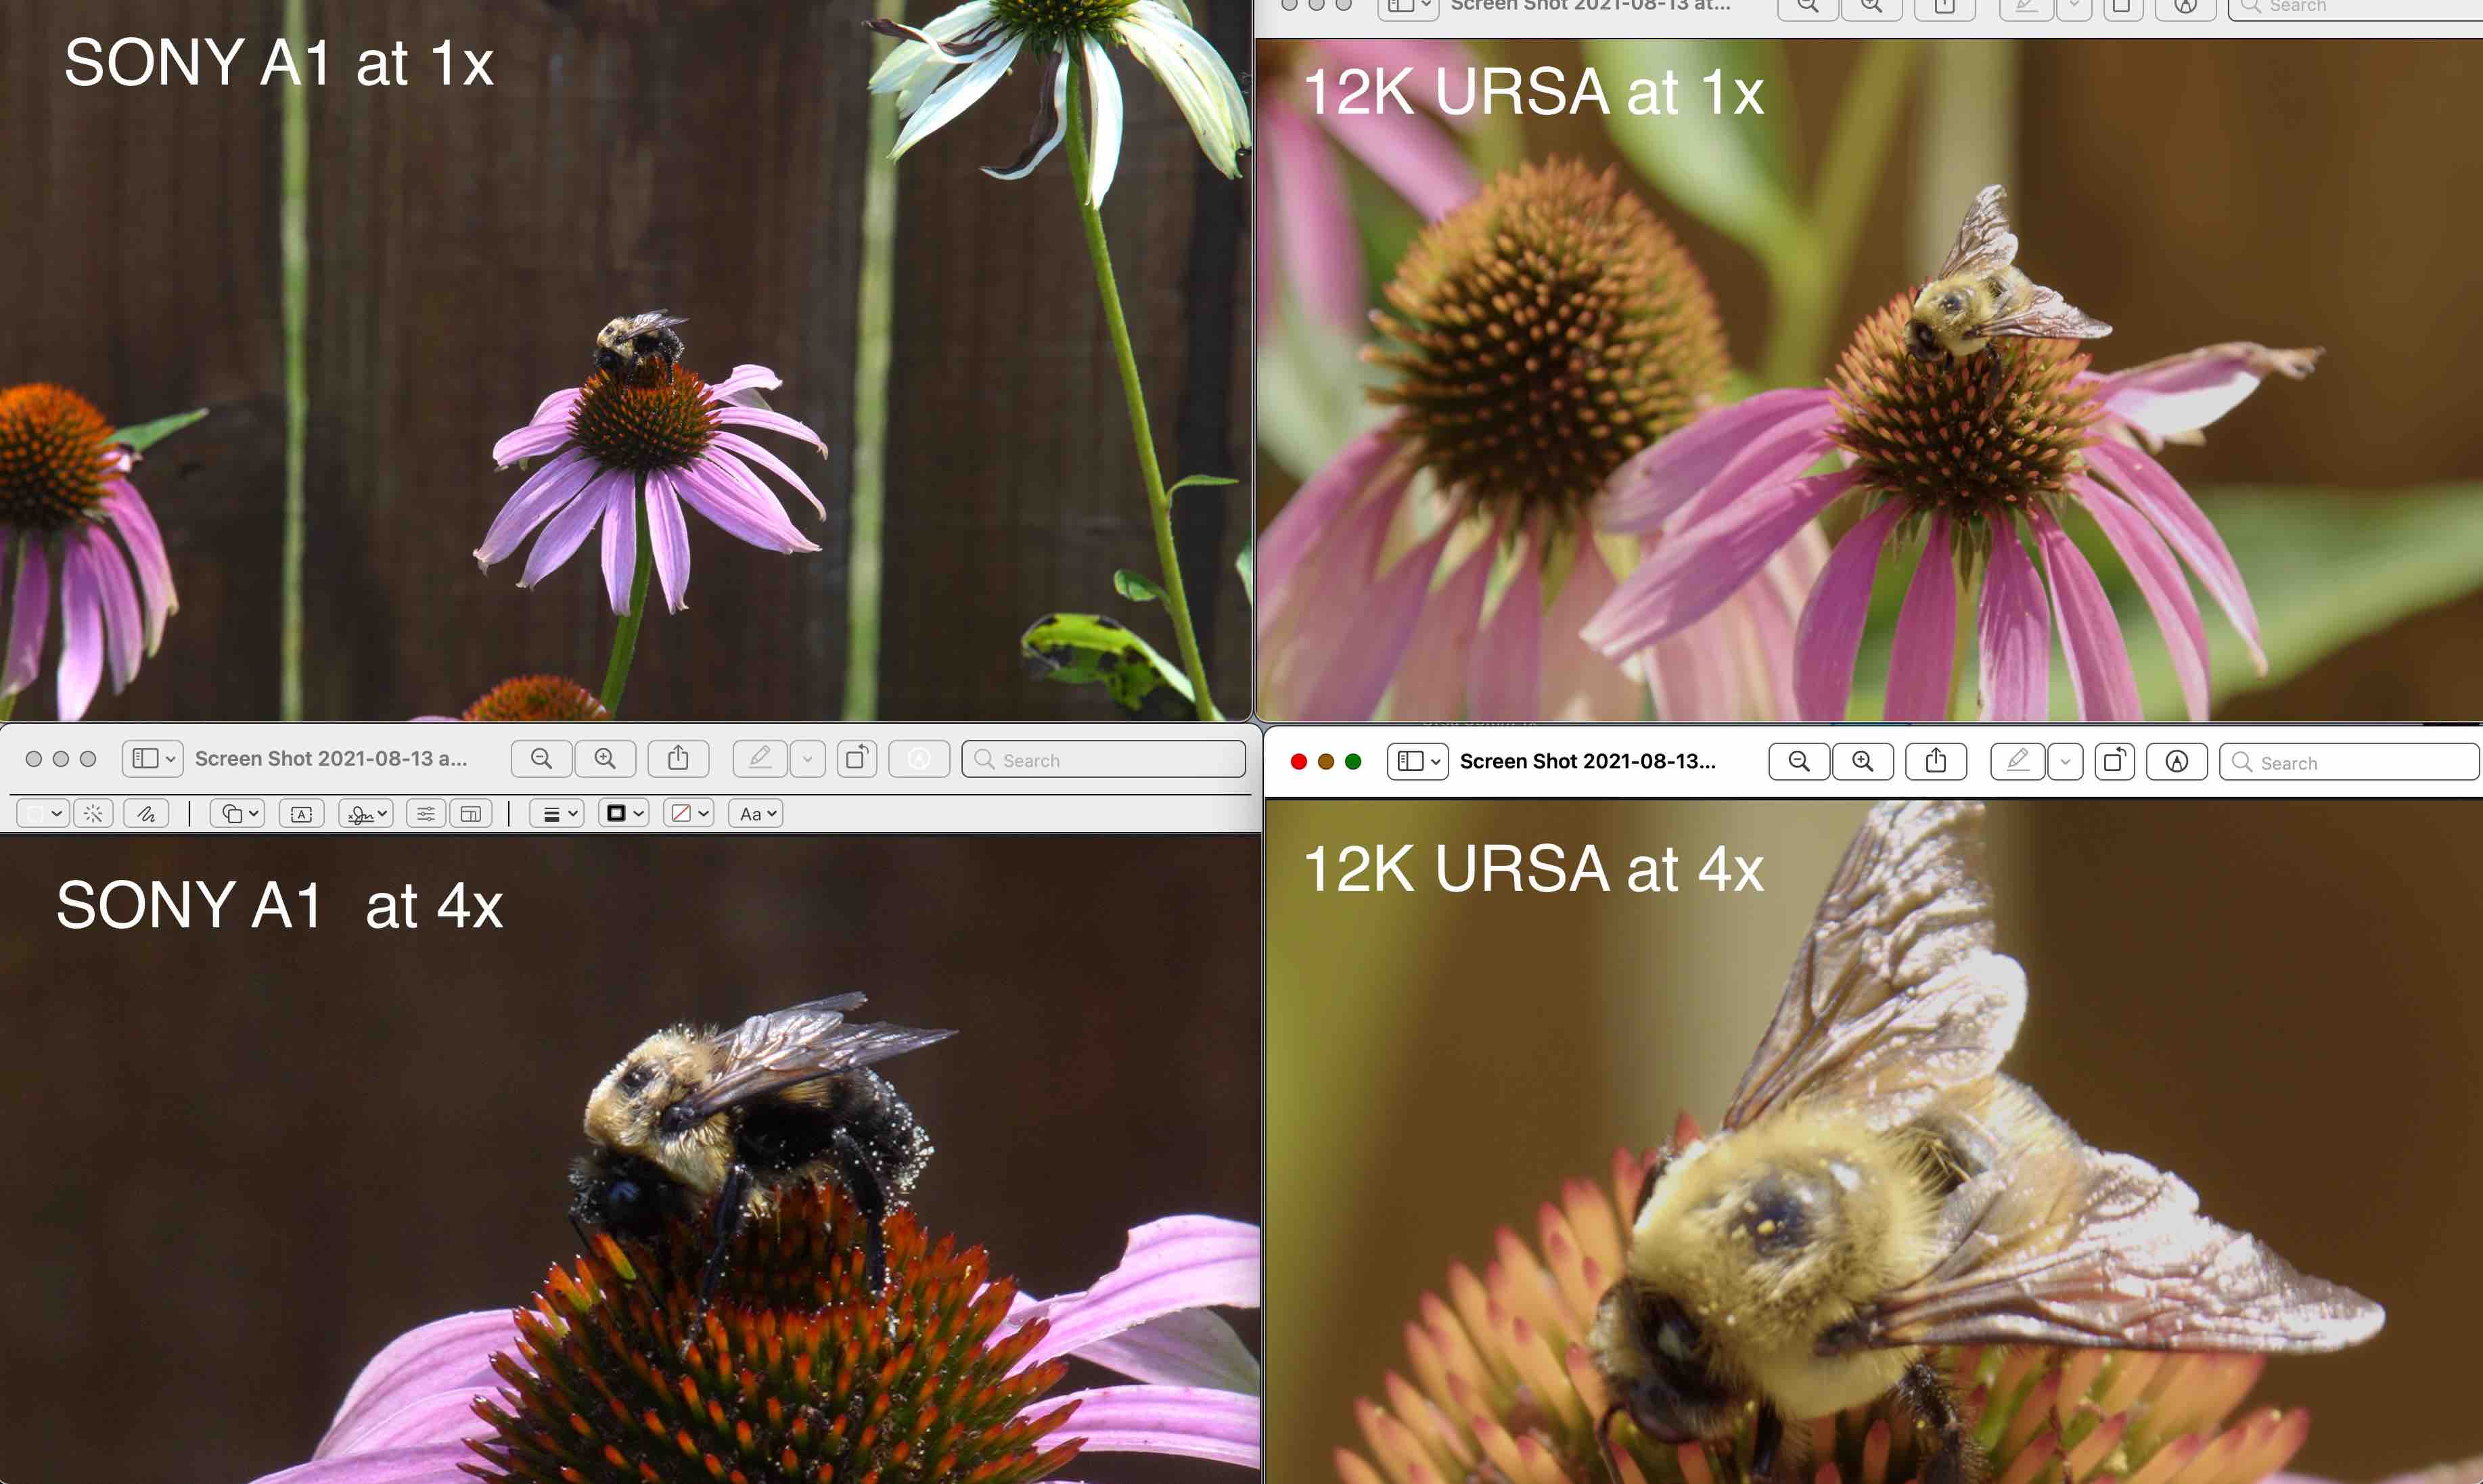2483x1484 pixels.
Task: Open the Shape Style line thickness dropdown
Action: [556, 814]
